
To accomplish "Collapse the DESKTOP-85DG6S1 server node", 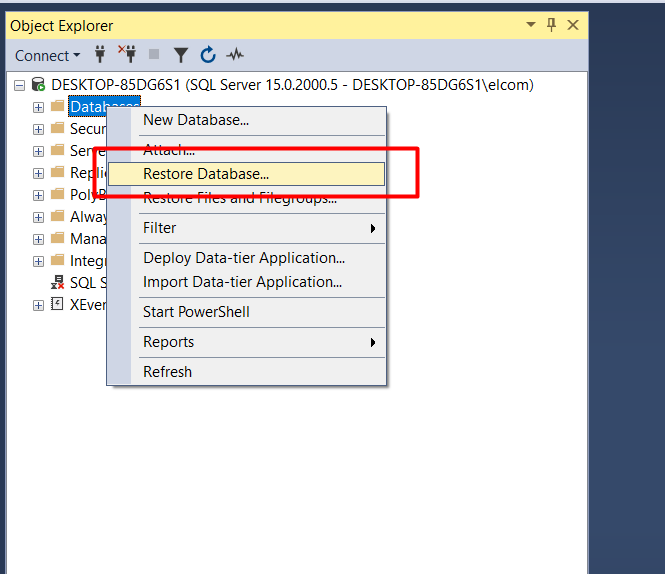I will 19,85.
